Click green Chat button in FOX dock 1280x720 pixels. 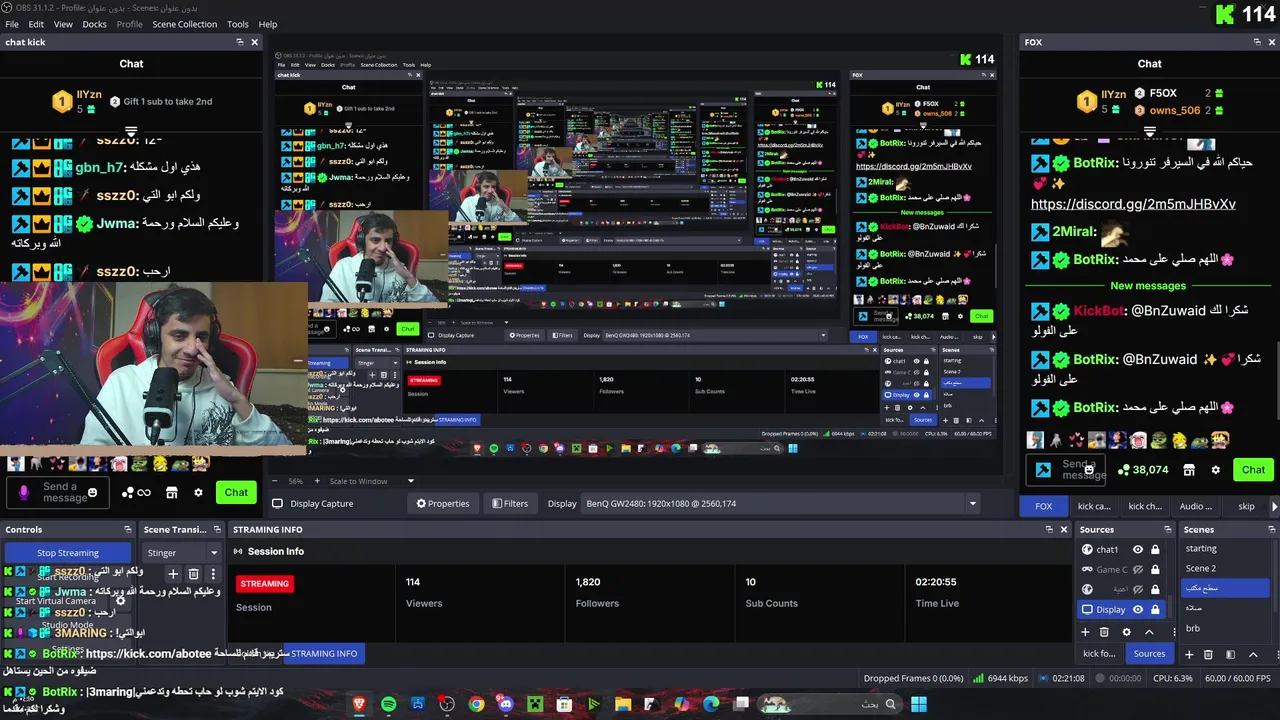point(1253,470)
